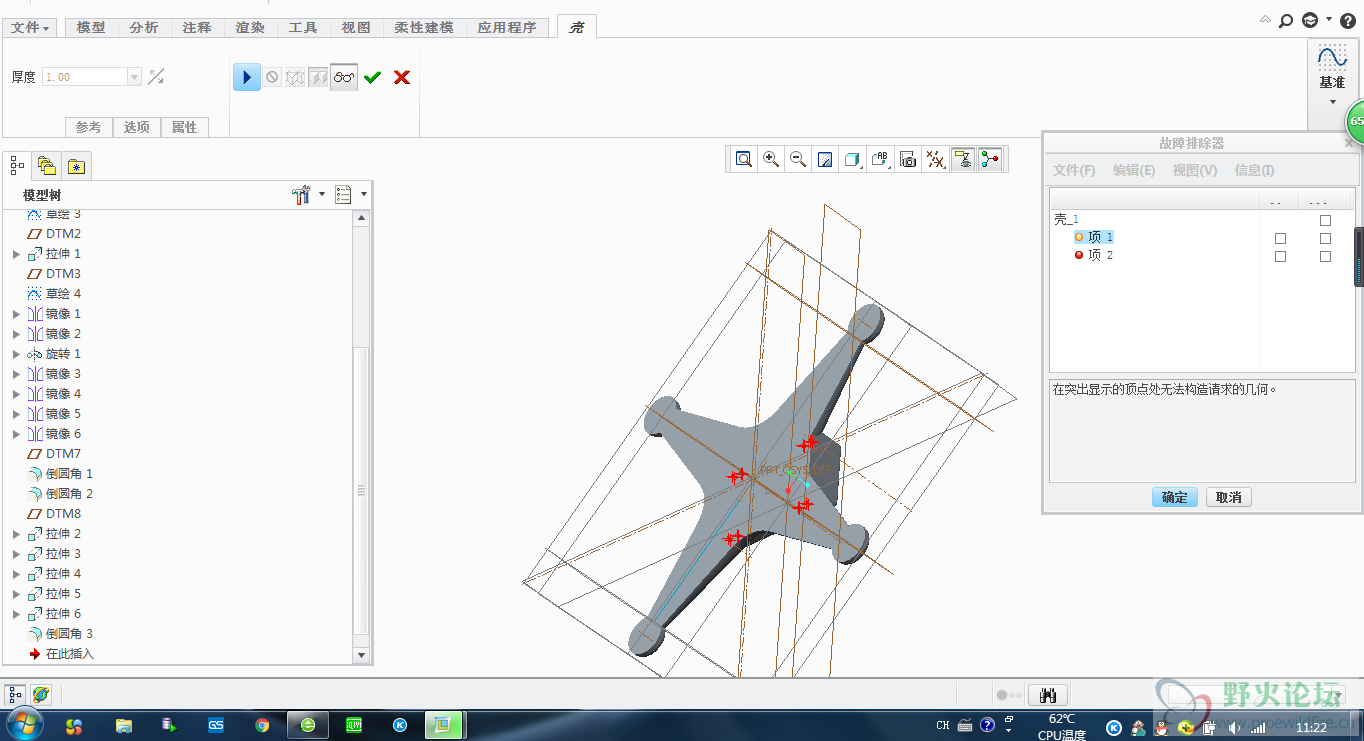Switch to the 柔性建模 ribbon tab
The height and width of the screenshot is (741, 1364).
pyautogui.click(x=424, y=27)
